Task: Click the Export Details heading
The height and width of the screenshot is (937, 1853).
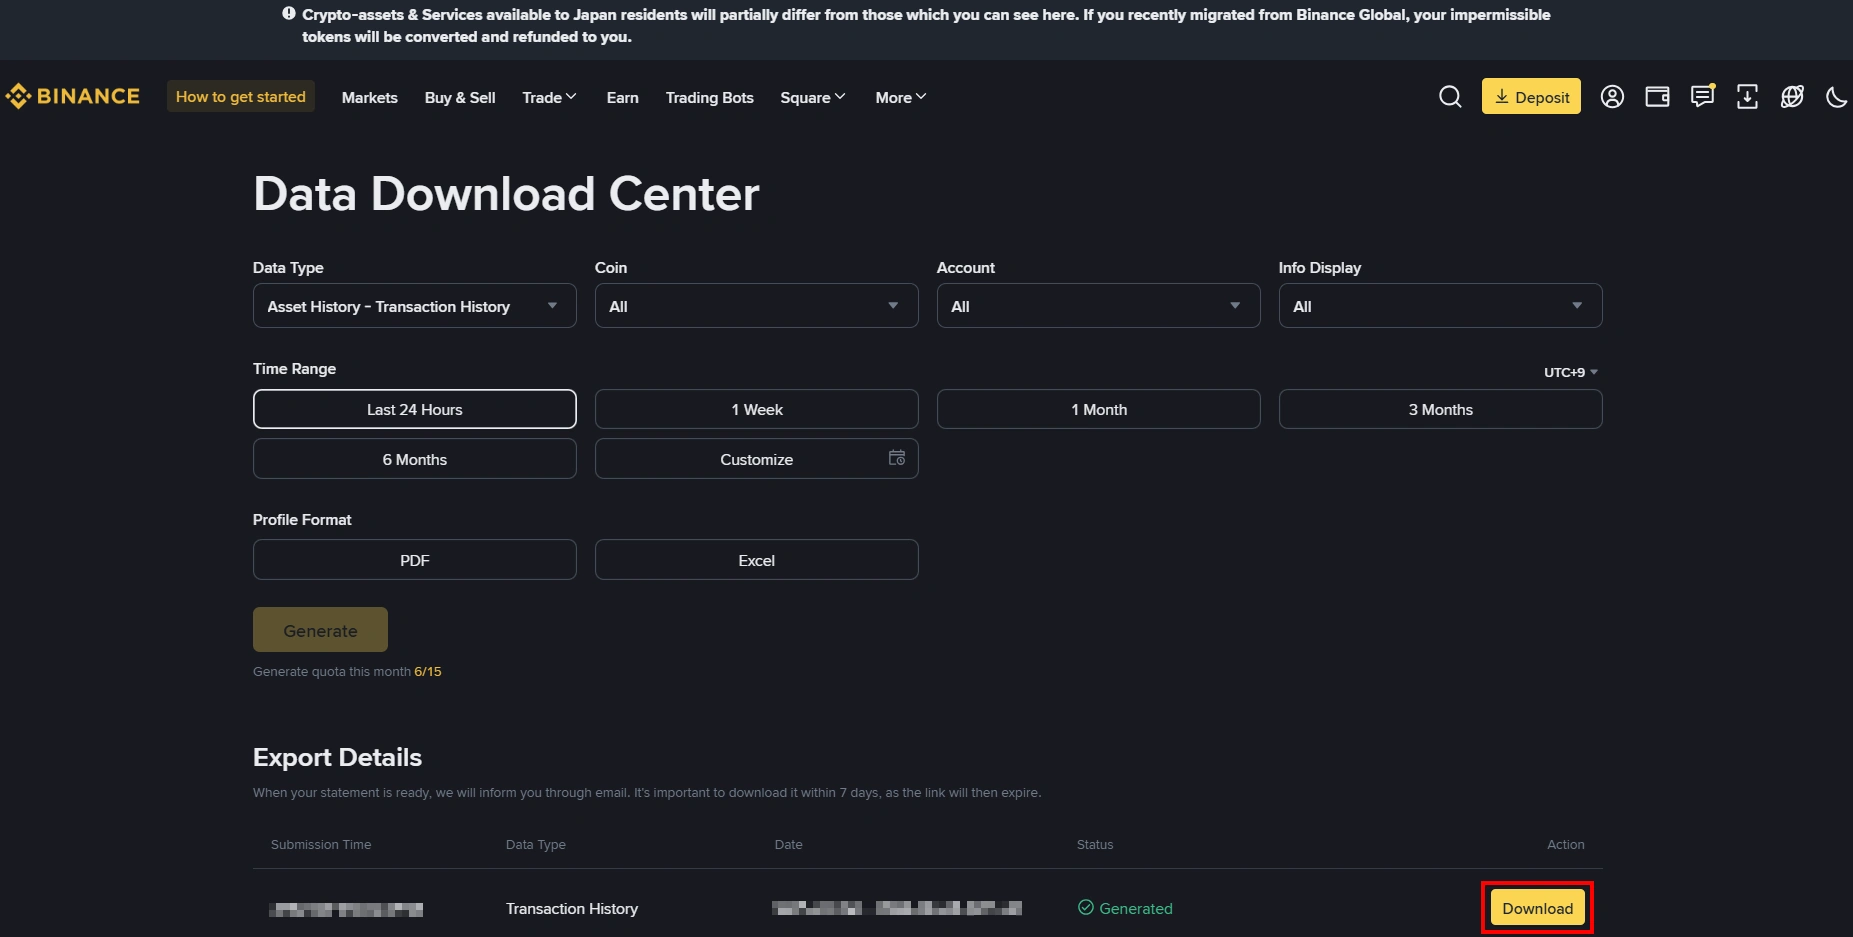Action: (337, 757)
